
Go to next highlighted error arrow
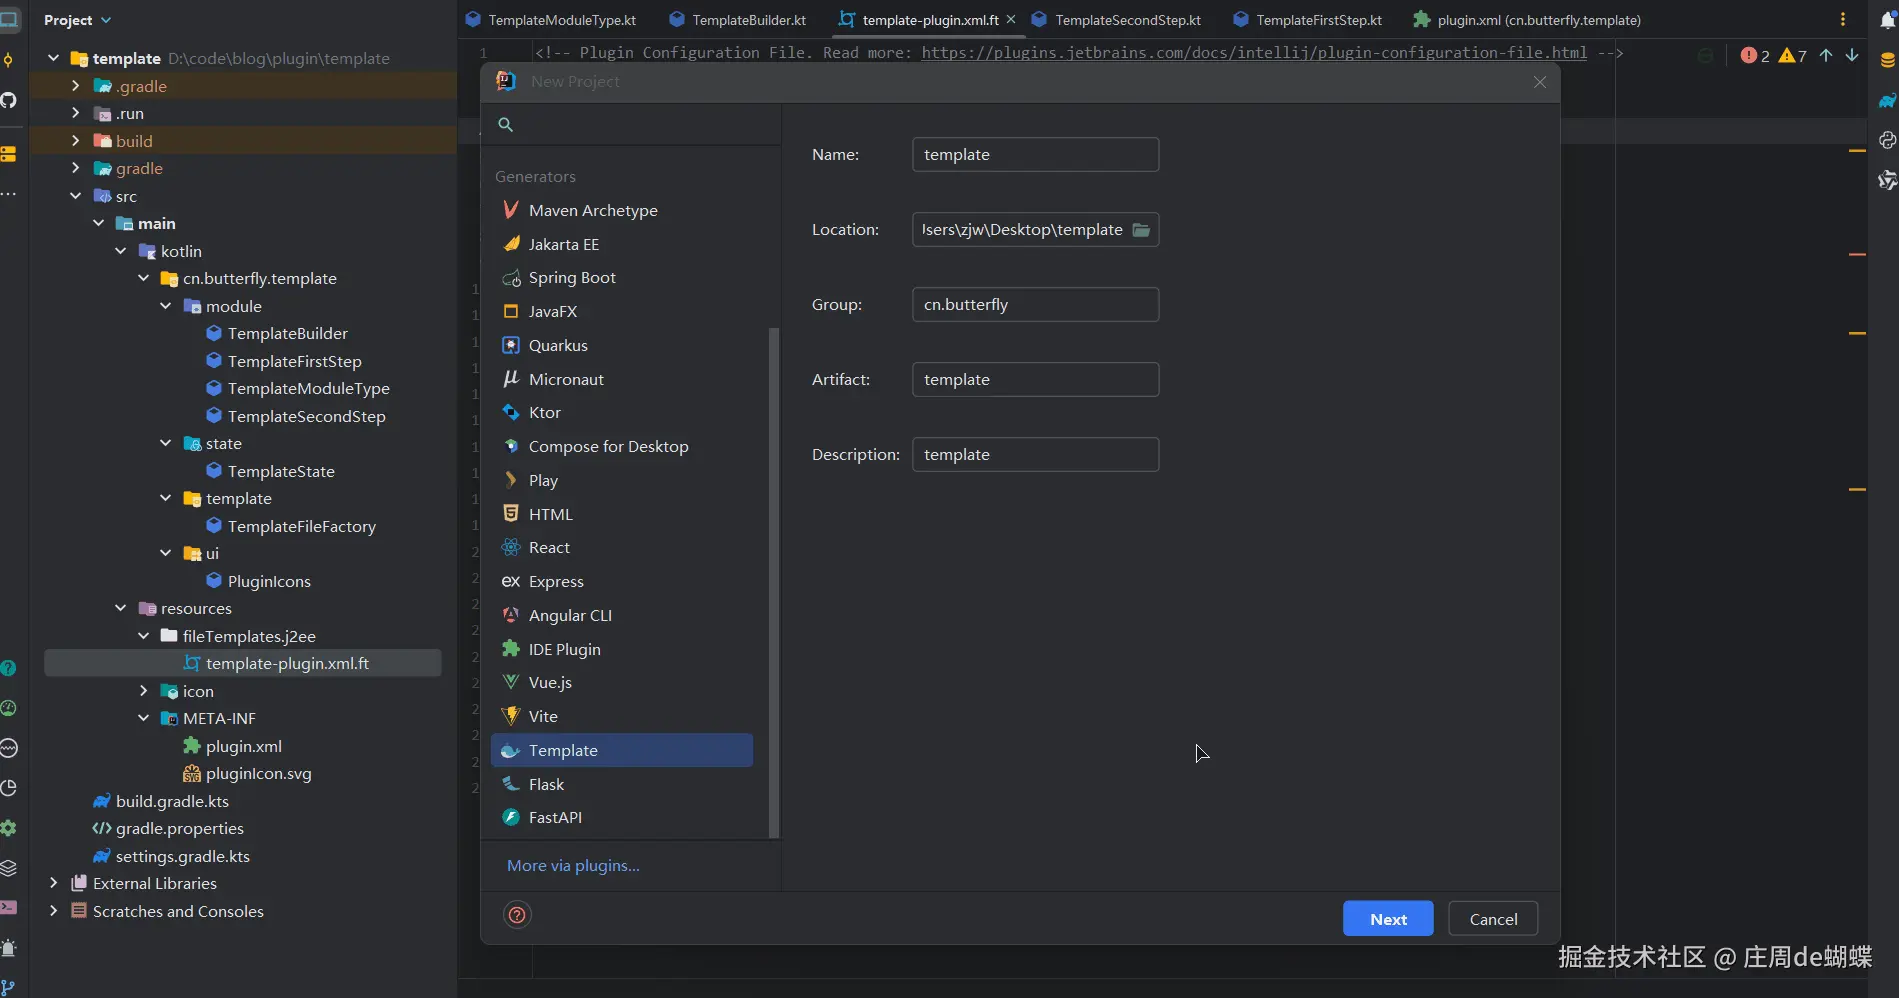[1852, 55]
